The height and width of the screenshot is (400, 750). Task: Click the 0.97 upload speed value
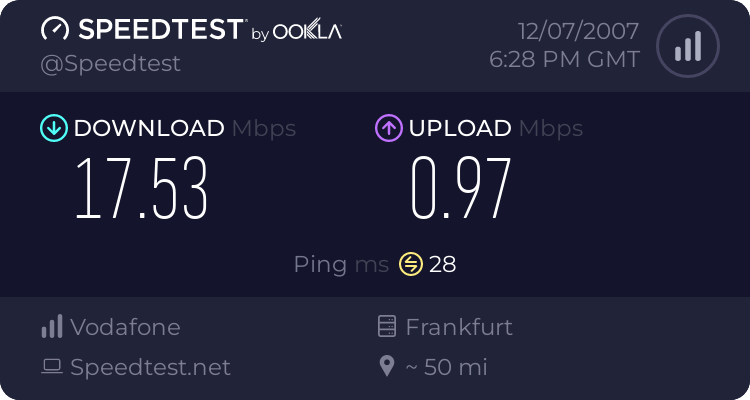(x=461, y=190)
